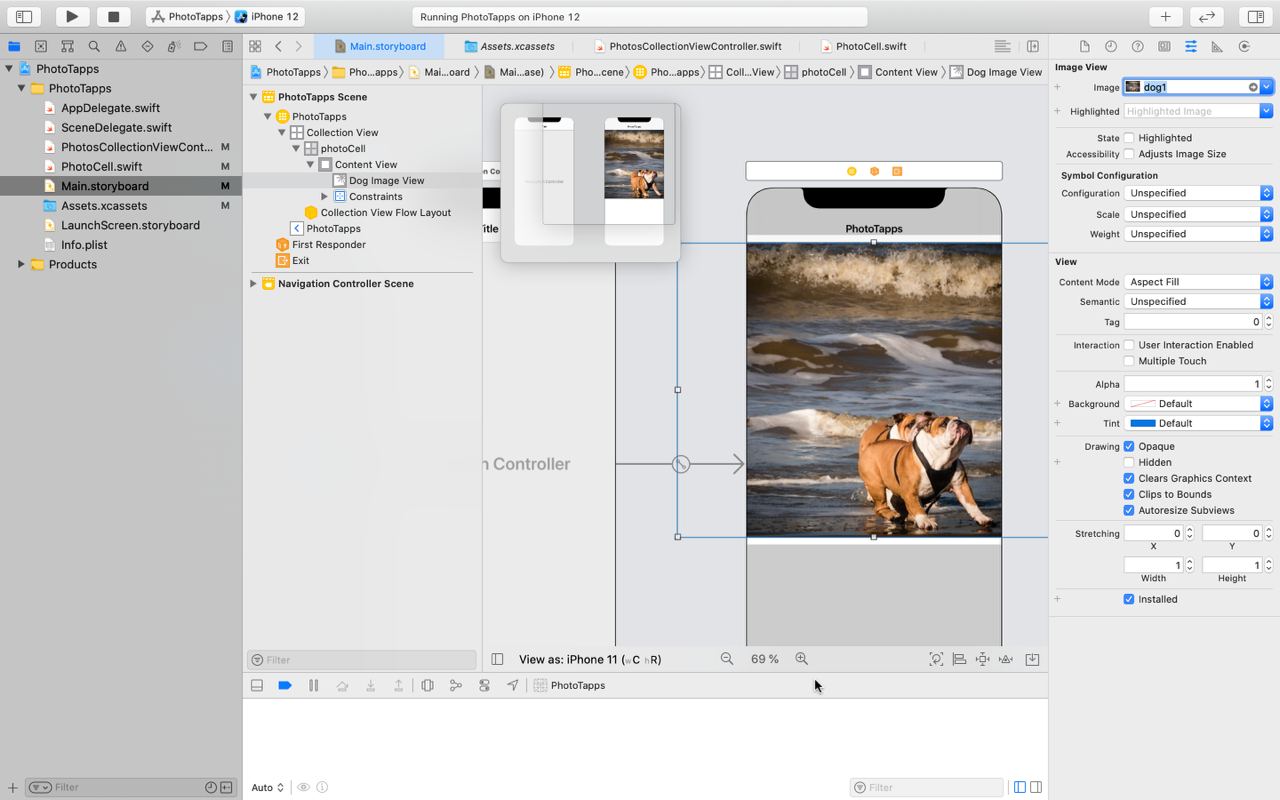
Task: Go back in editor history
Action: click(x=278, y=46)
